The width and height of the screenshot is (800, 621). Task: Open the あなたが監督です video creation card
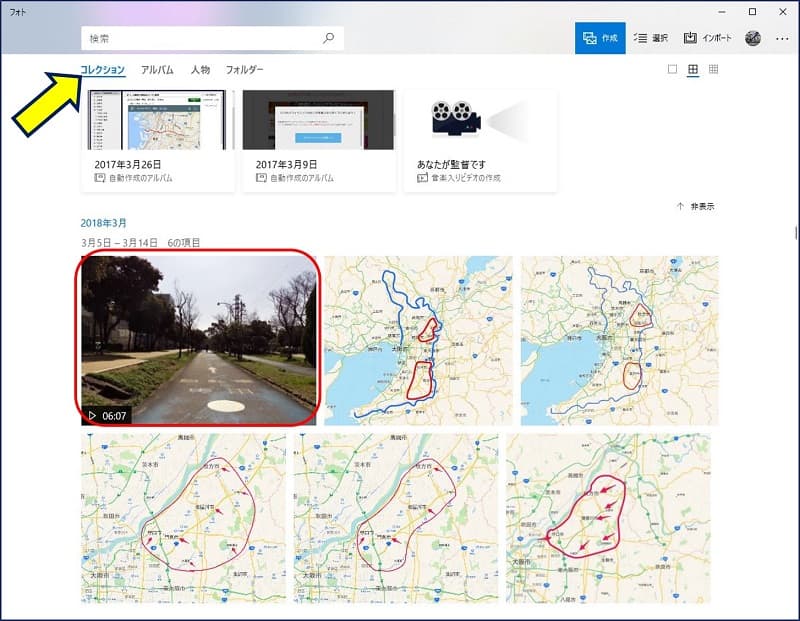point(478,140)
